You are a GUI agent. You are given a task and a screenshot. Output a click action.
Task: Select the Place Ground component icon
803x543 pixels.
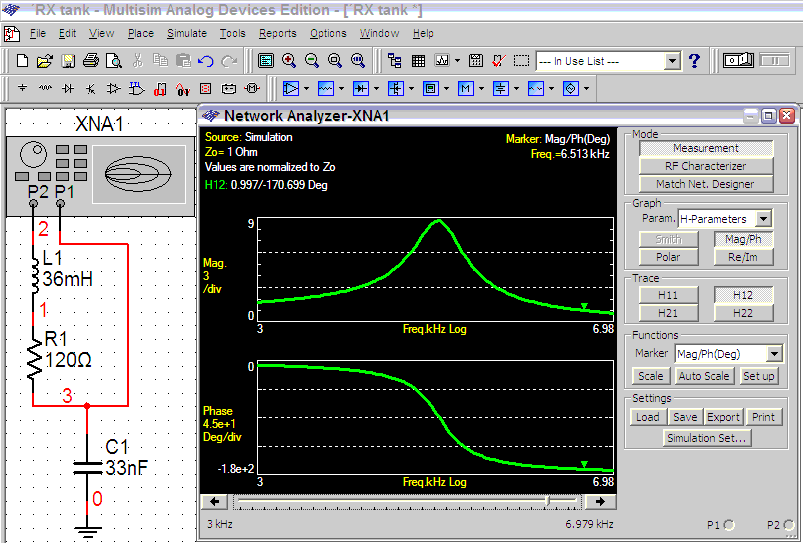point(22,88)
